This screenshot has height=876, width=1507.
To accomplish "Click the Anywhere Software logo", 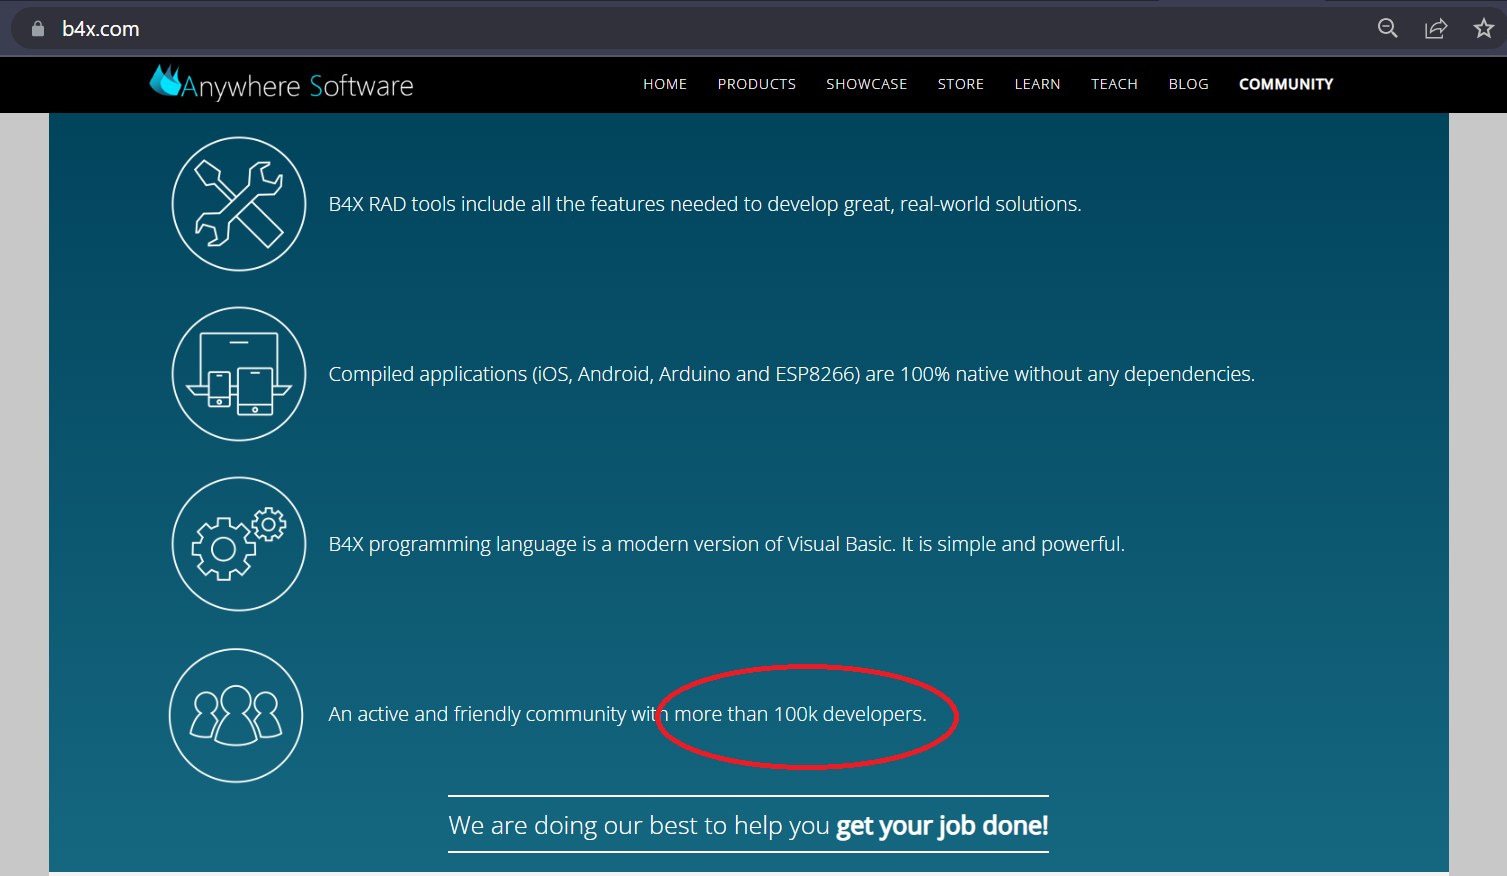I will (x=281, y=84).
